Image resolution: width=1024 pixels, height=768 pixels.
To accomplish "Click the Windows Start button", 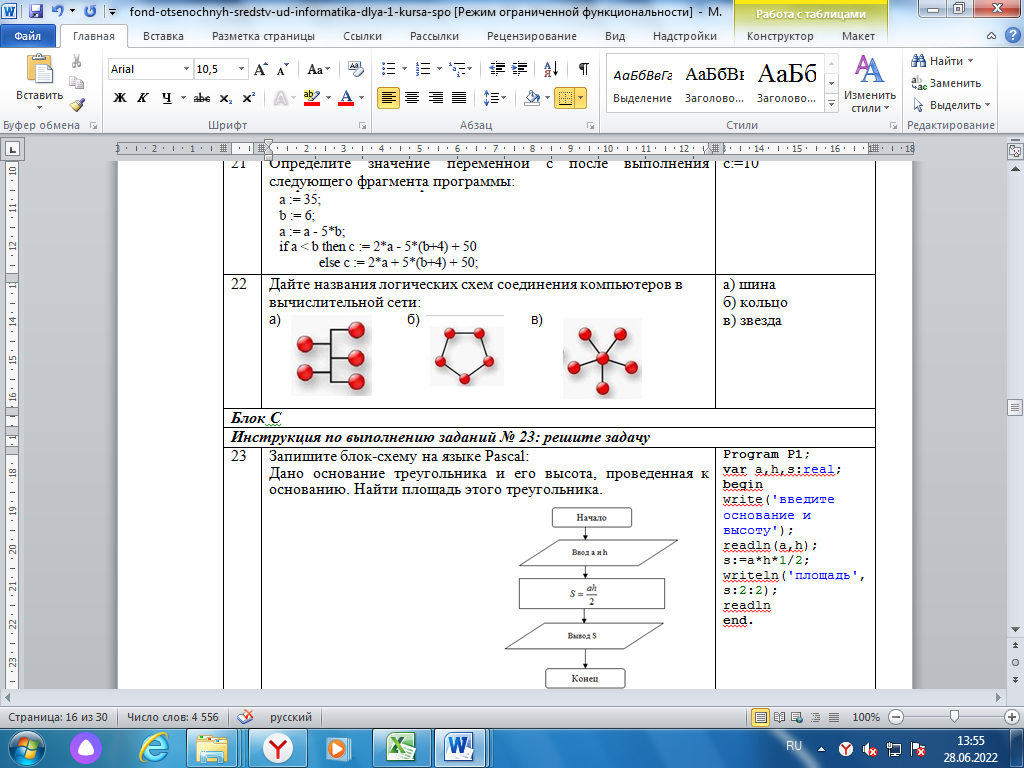I will (27, 748).
